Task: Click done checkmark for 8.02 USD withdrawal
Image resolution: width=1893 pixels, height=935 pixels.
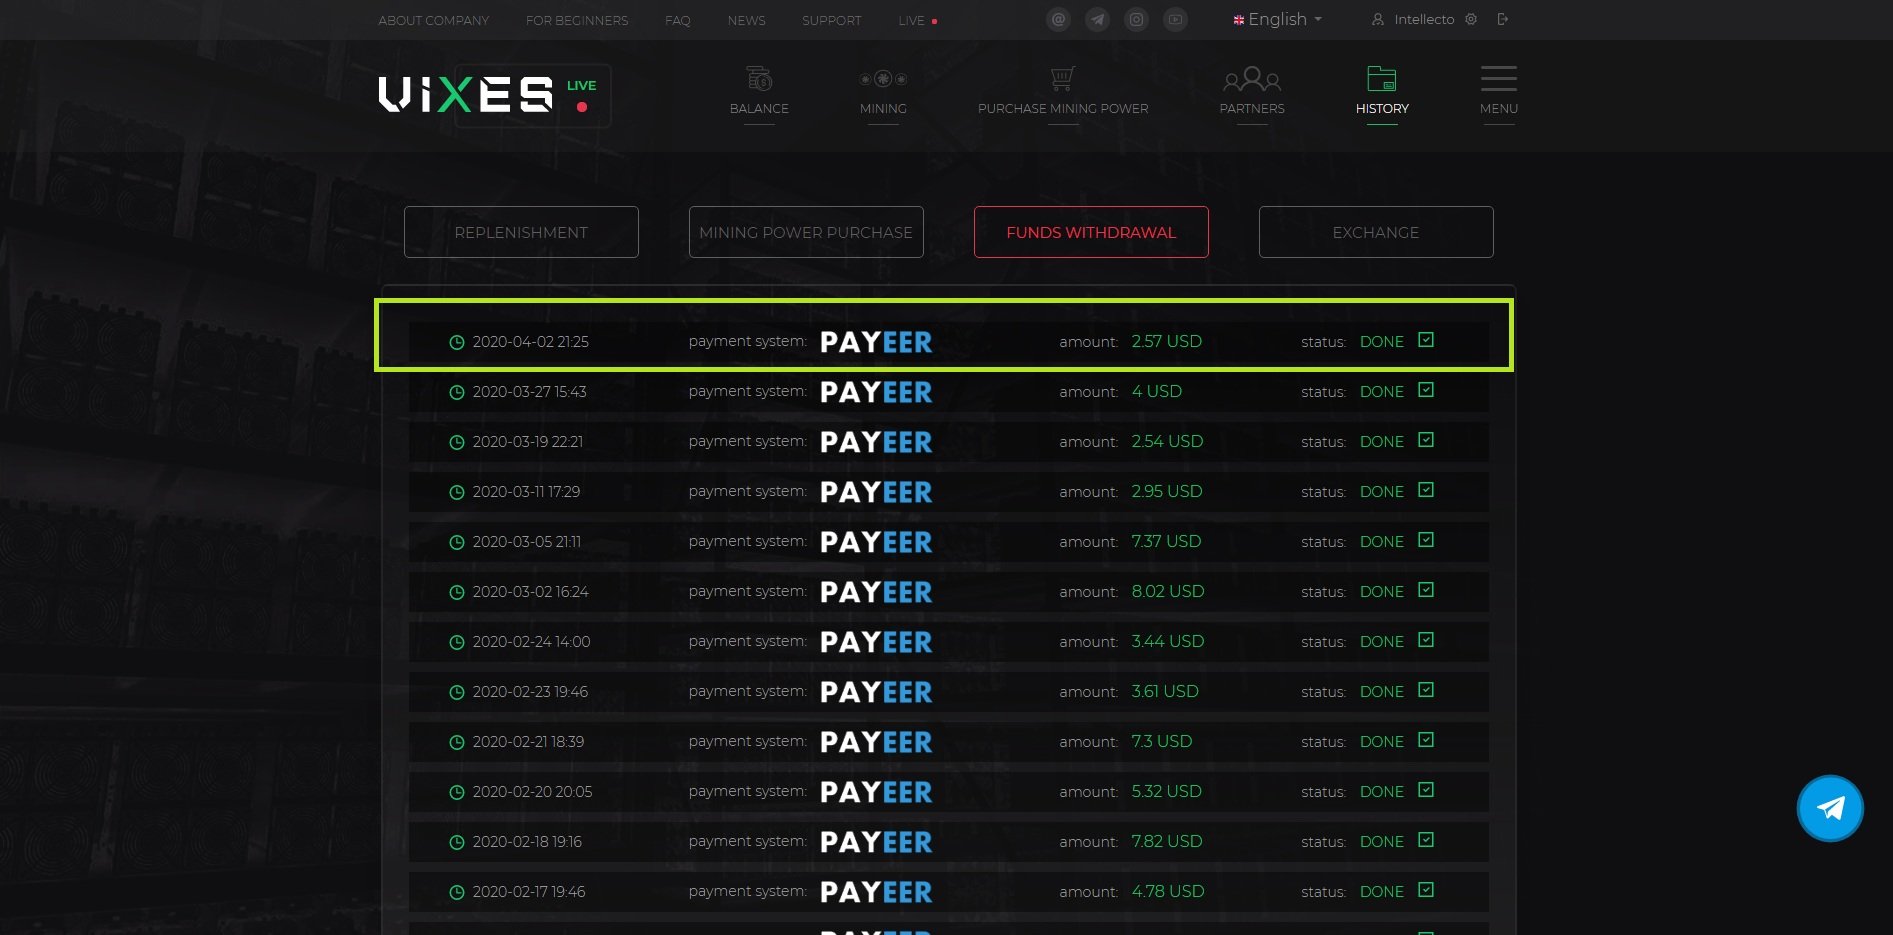Action: point(1426,590)
